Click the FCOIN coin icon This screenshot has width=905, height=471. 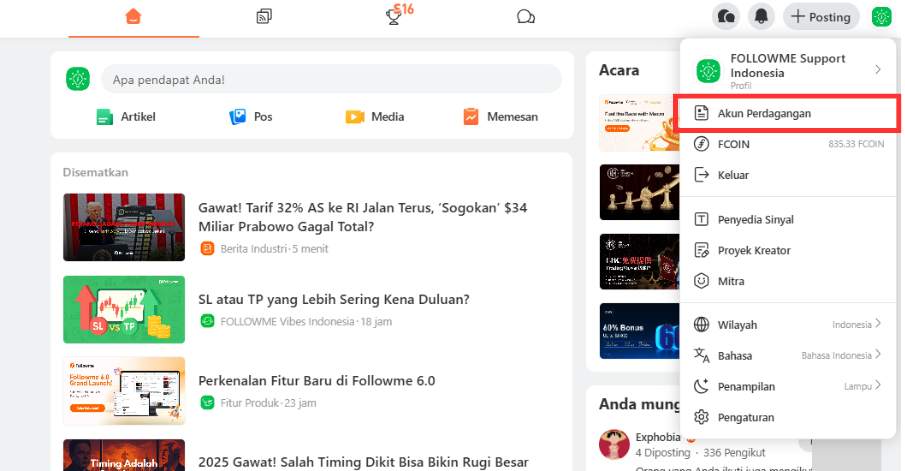pos(701,144)
